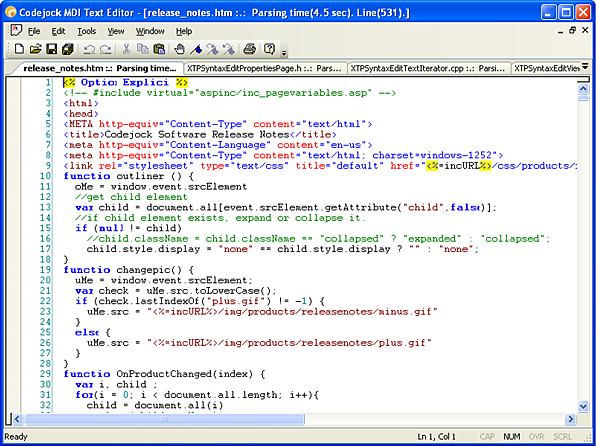Image resolution: width=596 pixels, height=446 pixels.
Task: Open the File menu
Action: 34,31
